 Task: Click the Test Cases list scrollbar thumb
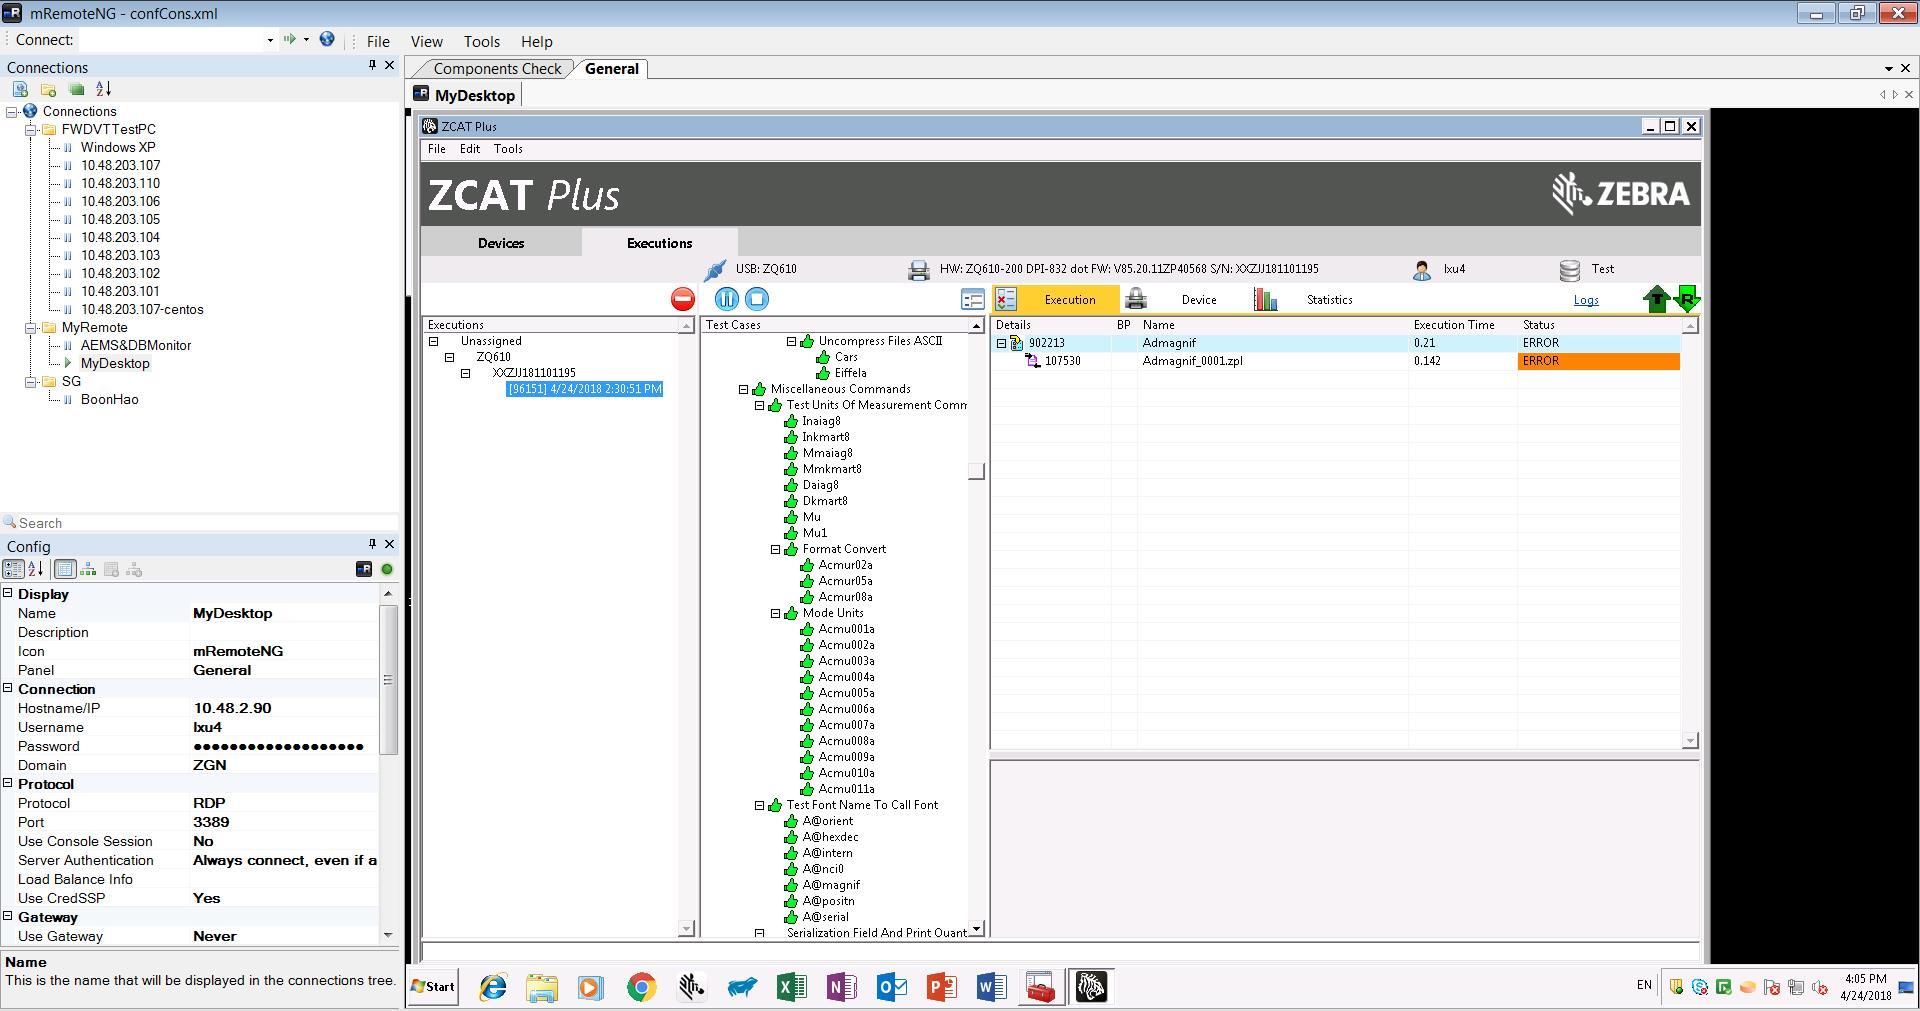977,471
